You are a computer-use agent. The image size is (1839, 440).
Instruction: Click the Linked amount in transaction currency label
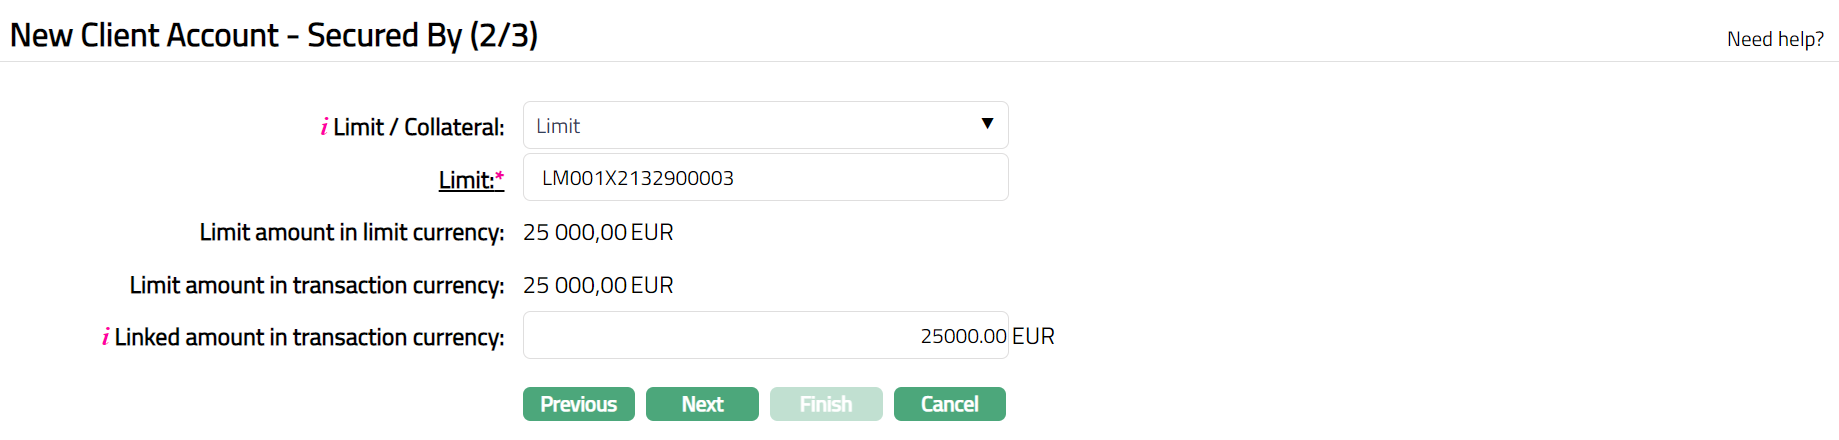click(x=309, y=337)
